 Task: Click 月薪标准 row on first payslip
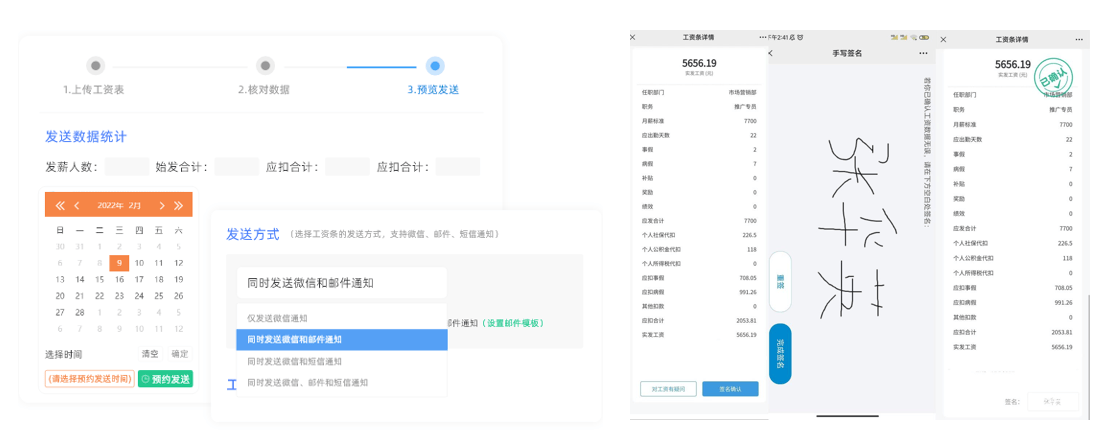[698, 121]
